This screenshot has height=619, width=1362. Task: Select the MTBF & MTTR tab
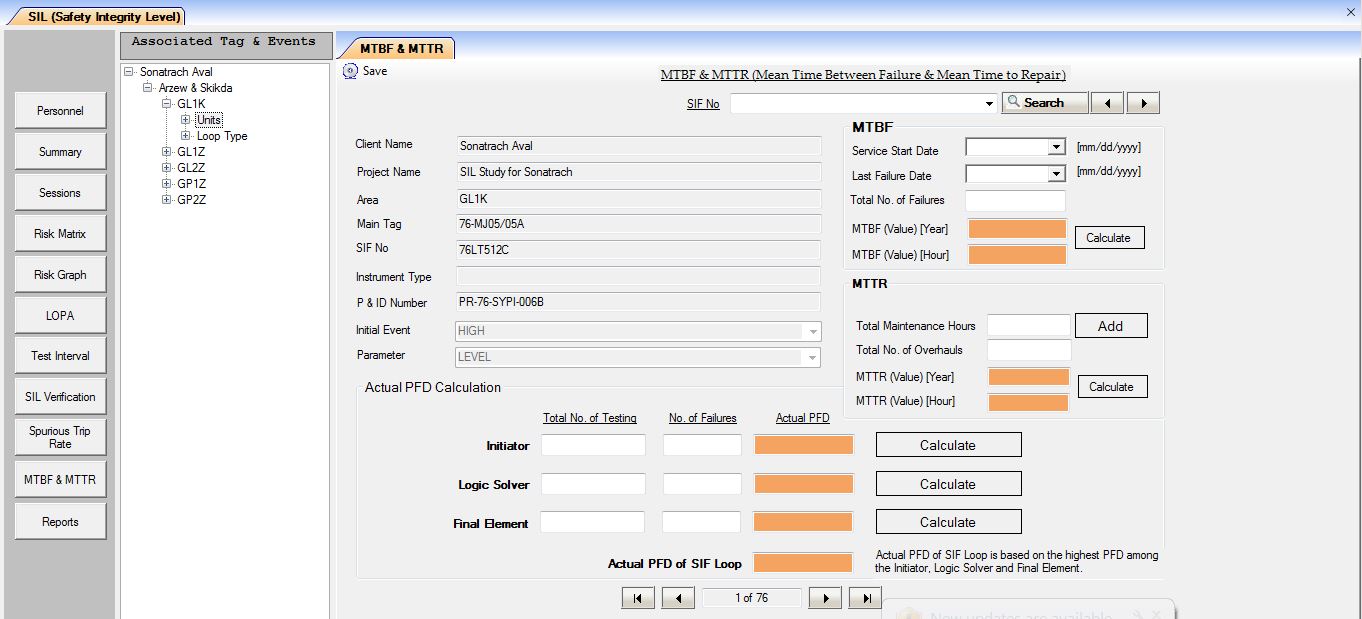(x=401, y=48)
